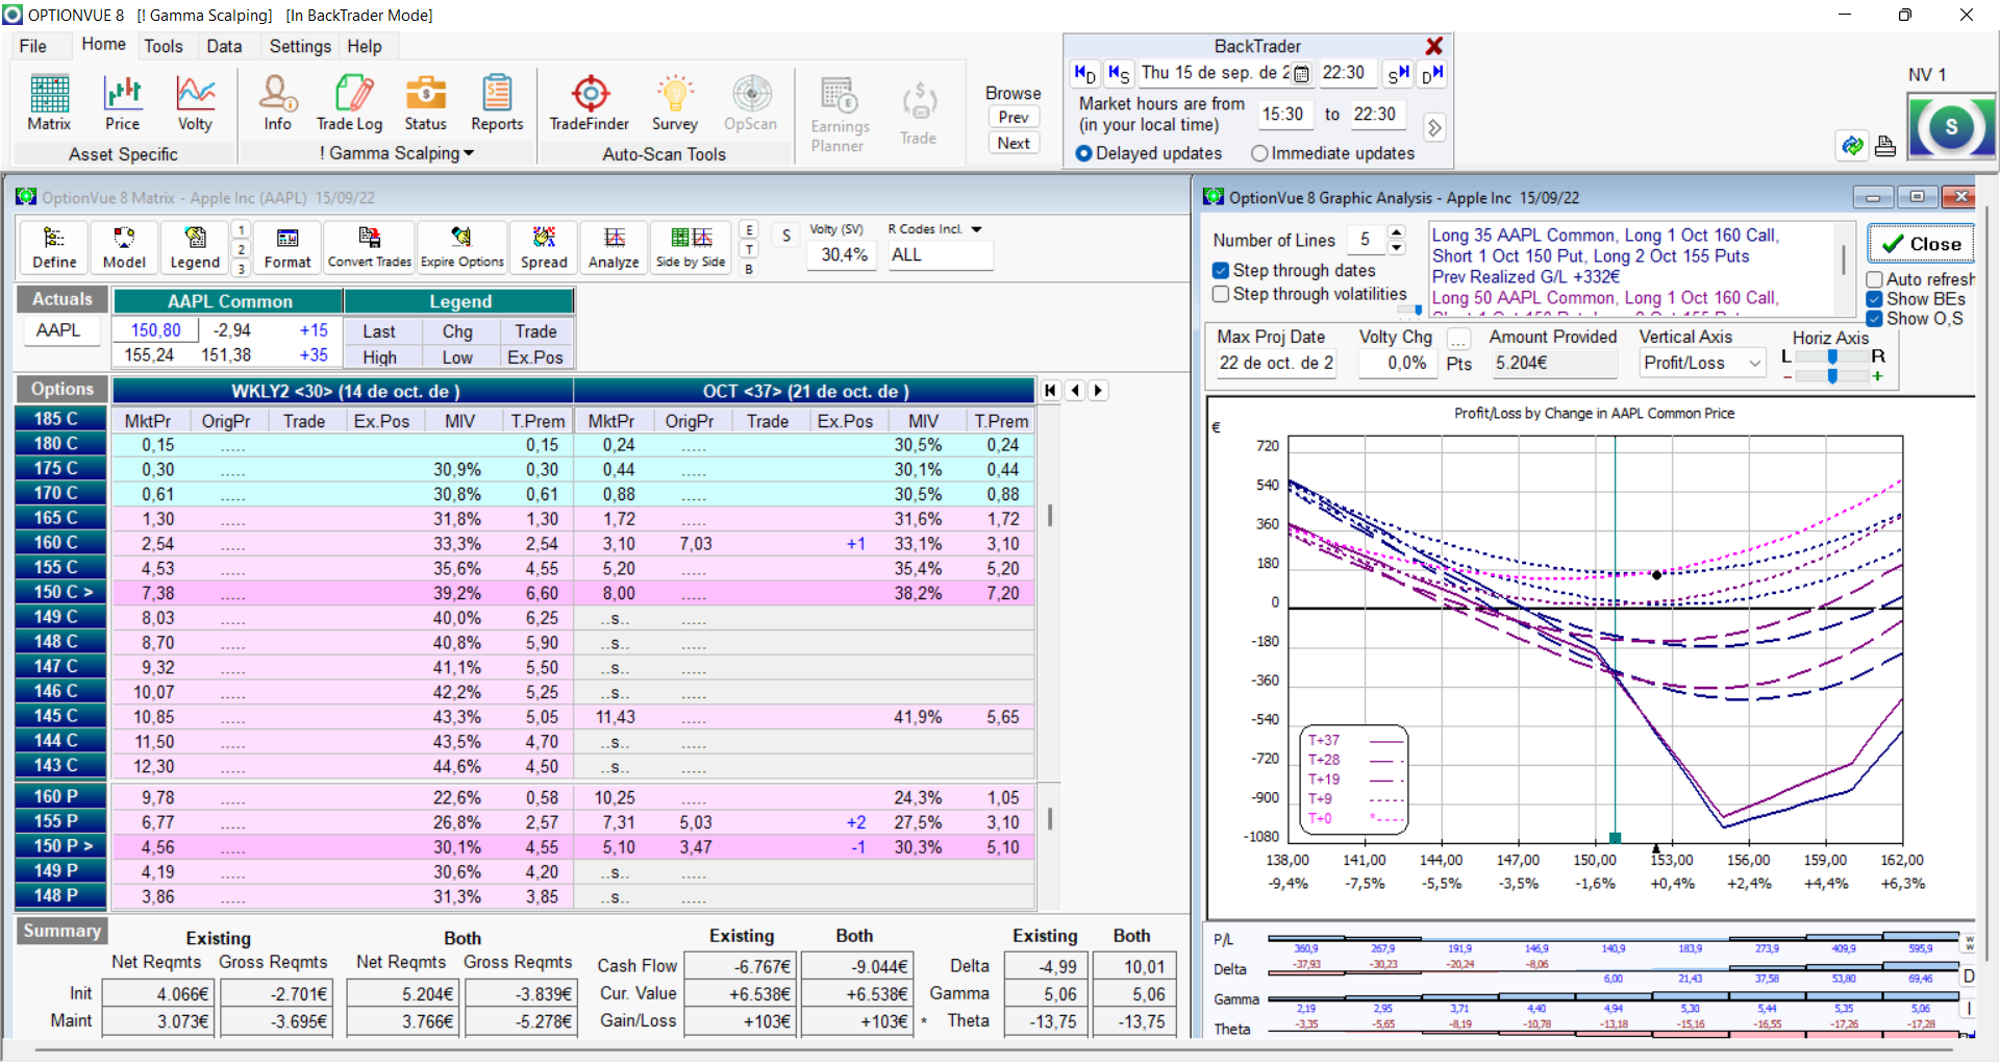Enable Auto refresh checkbox
The height and width of the screenshot is (1063, 2000).
[1875, 279]
